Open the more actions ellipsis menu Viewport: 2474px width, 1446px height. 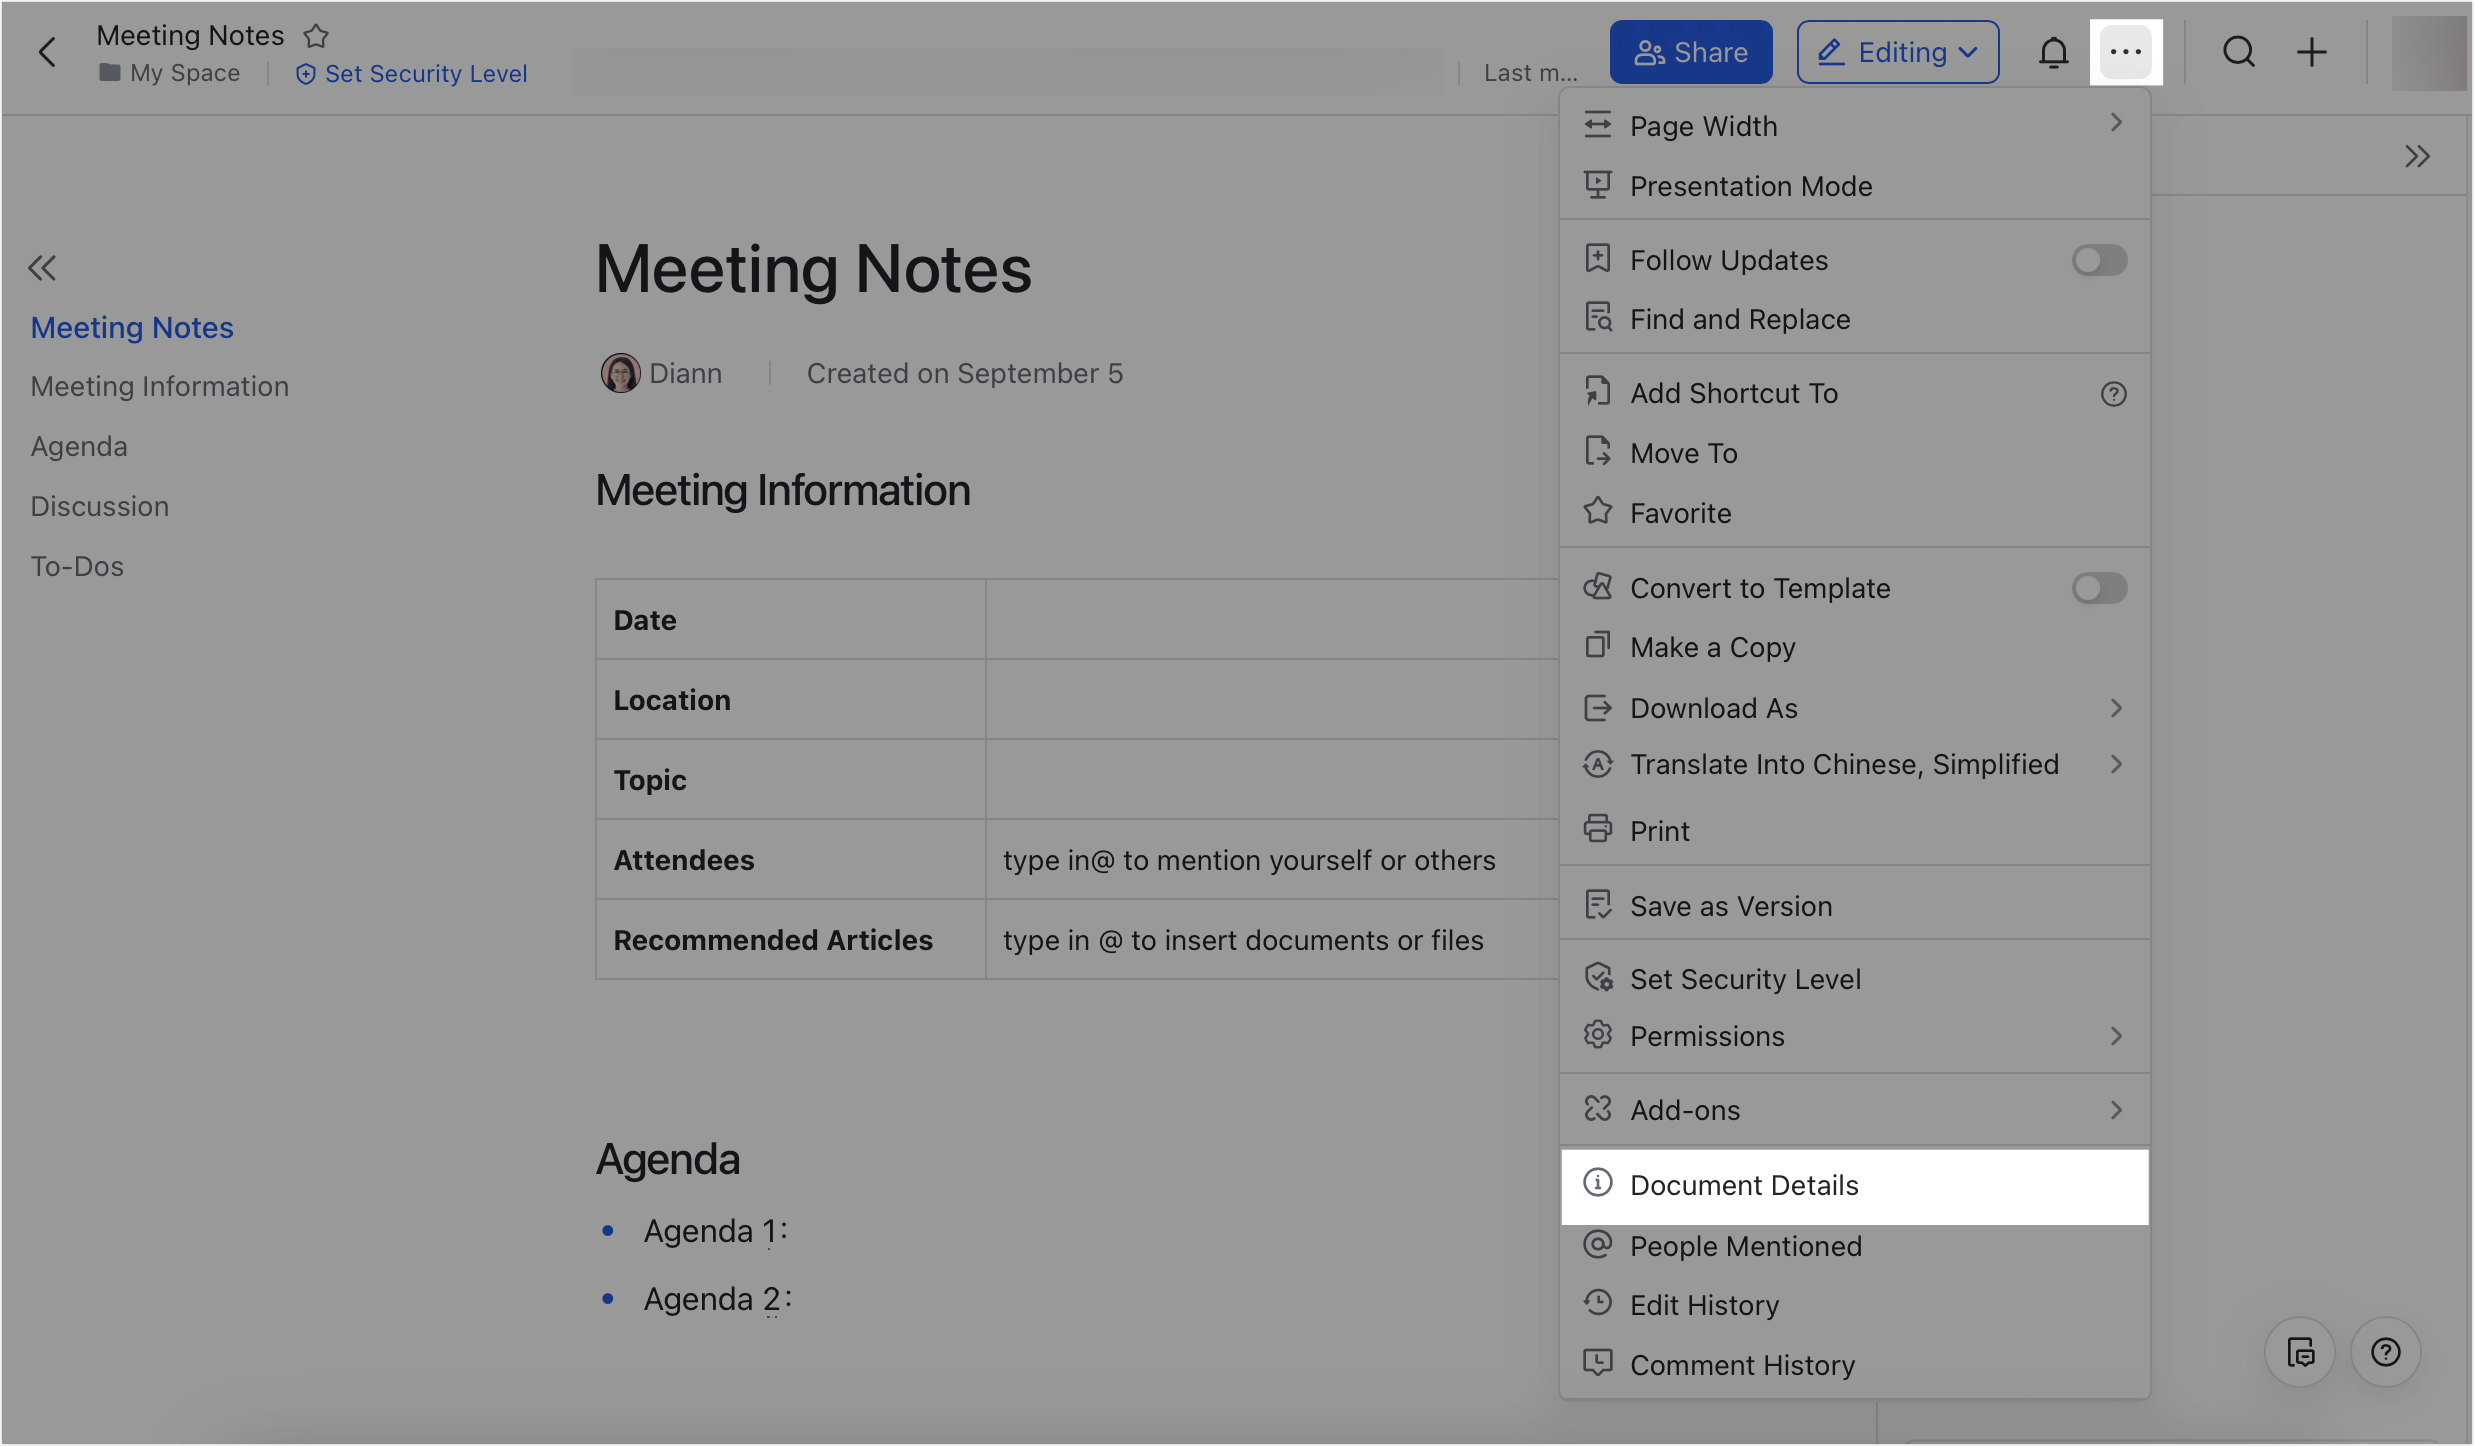[x=2126, y=51]
